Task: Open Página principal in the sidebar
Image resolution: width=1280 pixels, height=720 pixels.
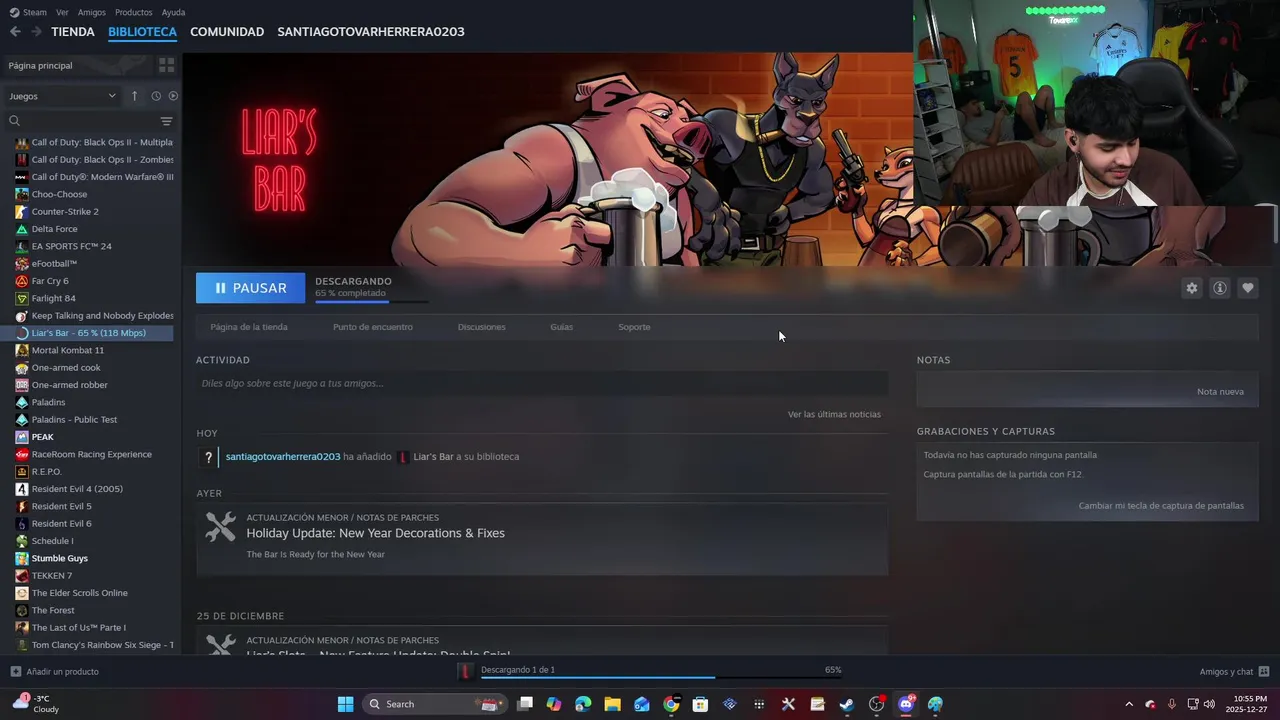Action: point(40,65)
